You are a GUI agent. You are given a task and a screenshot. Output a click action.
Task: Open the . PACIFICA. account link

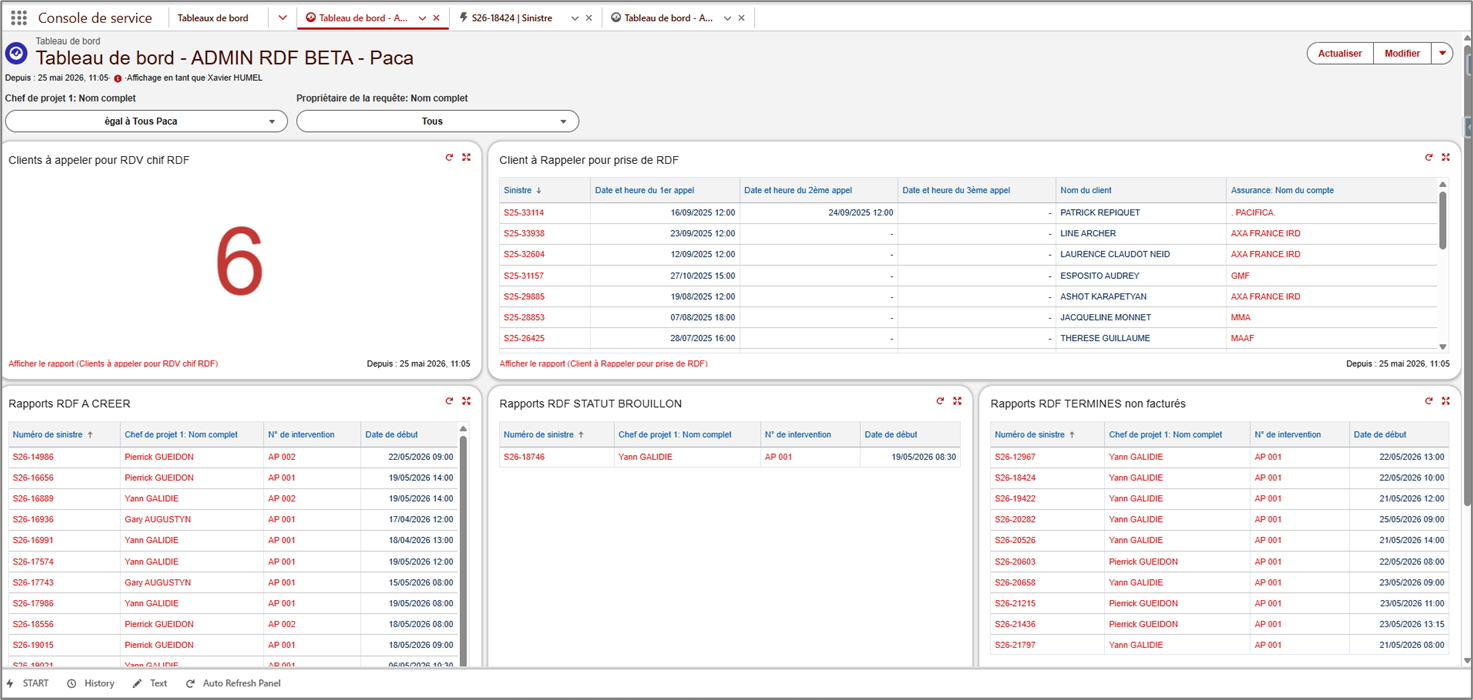pyautogui.click(x=1253, y=213)
